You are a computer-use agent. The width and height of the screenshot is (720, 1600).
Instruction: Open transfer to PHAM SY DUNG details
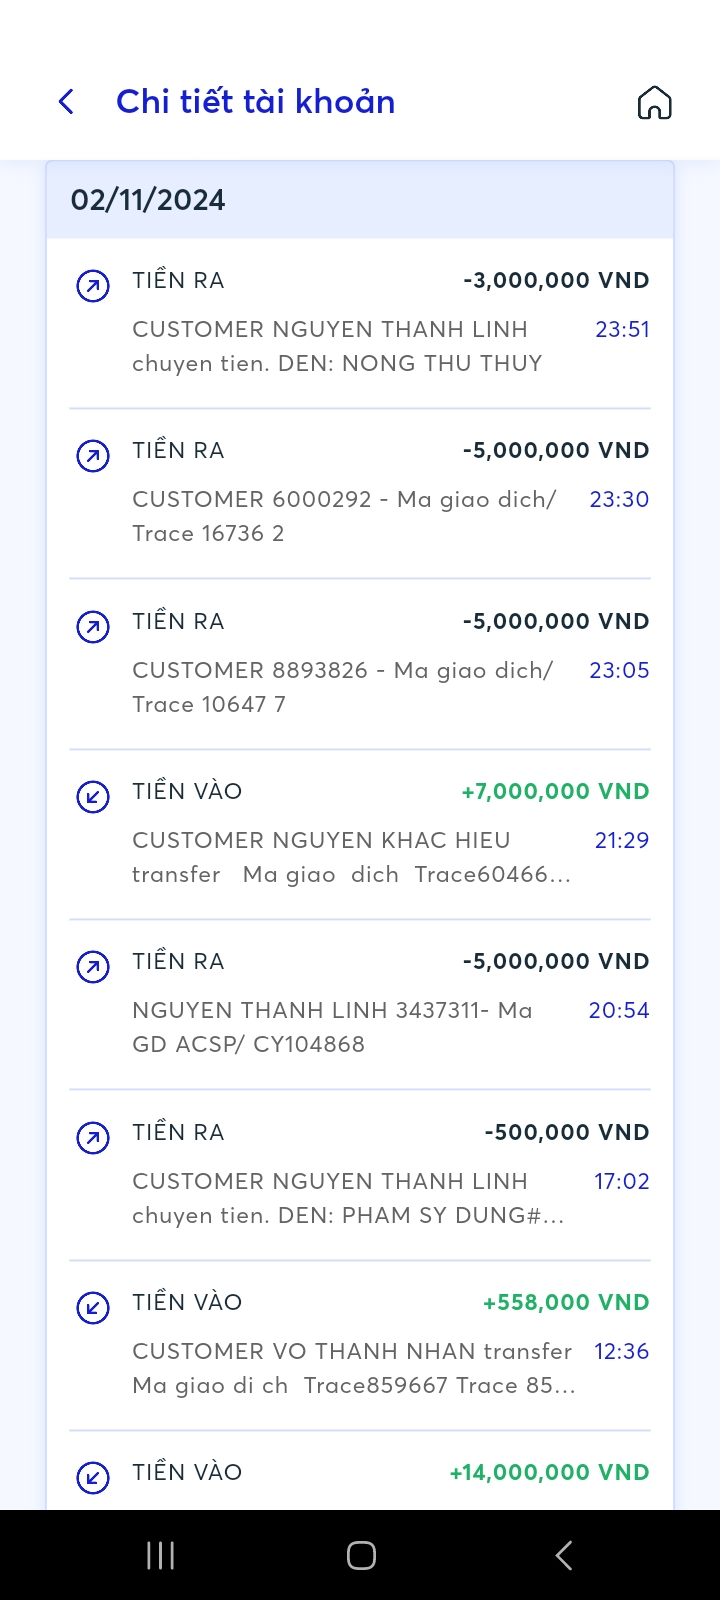[x=348, y=1198]
